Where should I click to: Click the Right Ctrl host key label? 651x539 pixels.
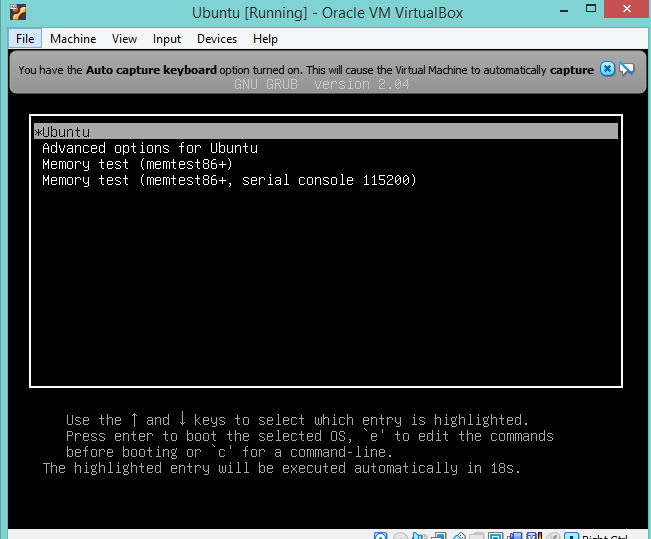pos(604,537)
